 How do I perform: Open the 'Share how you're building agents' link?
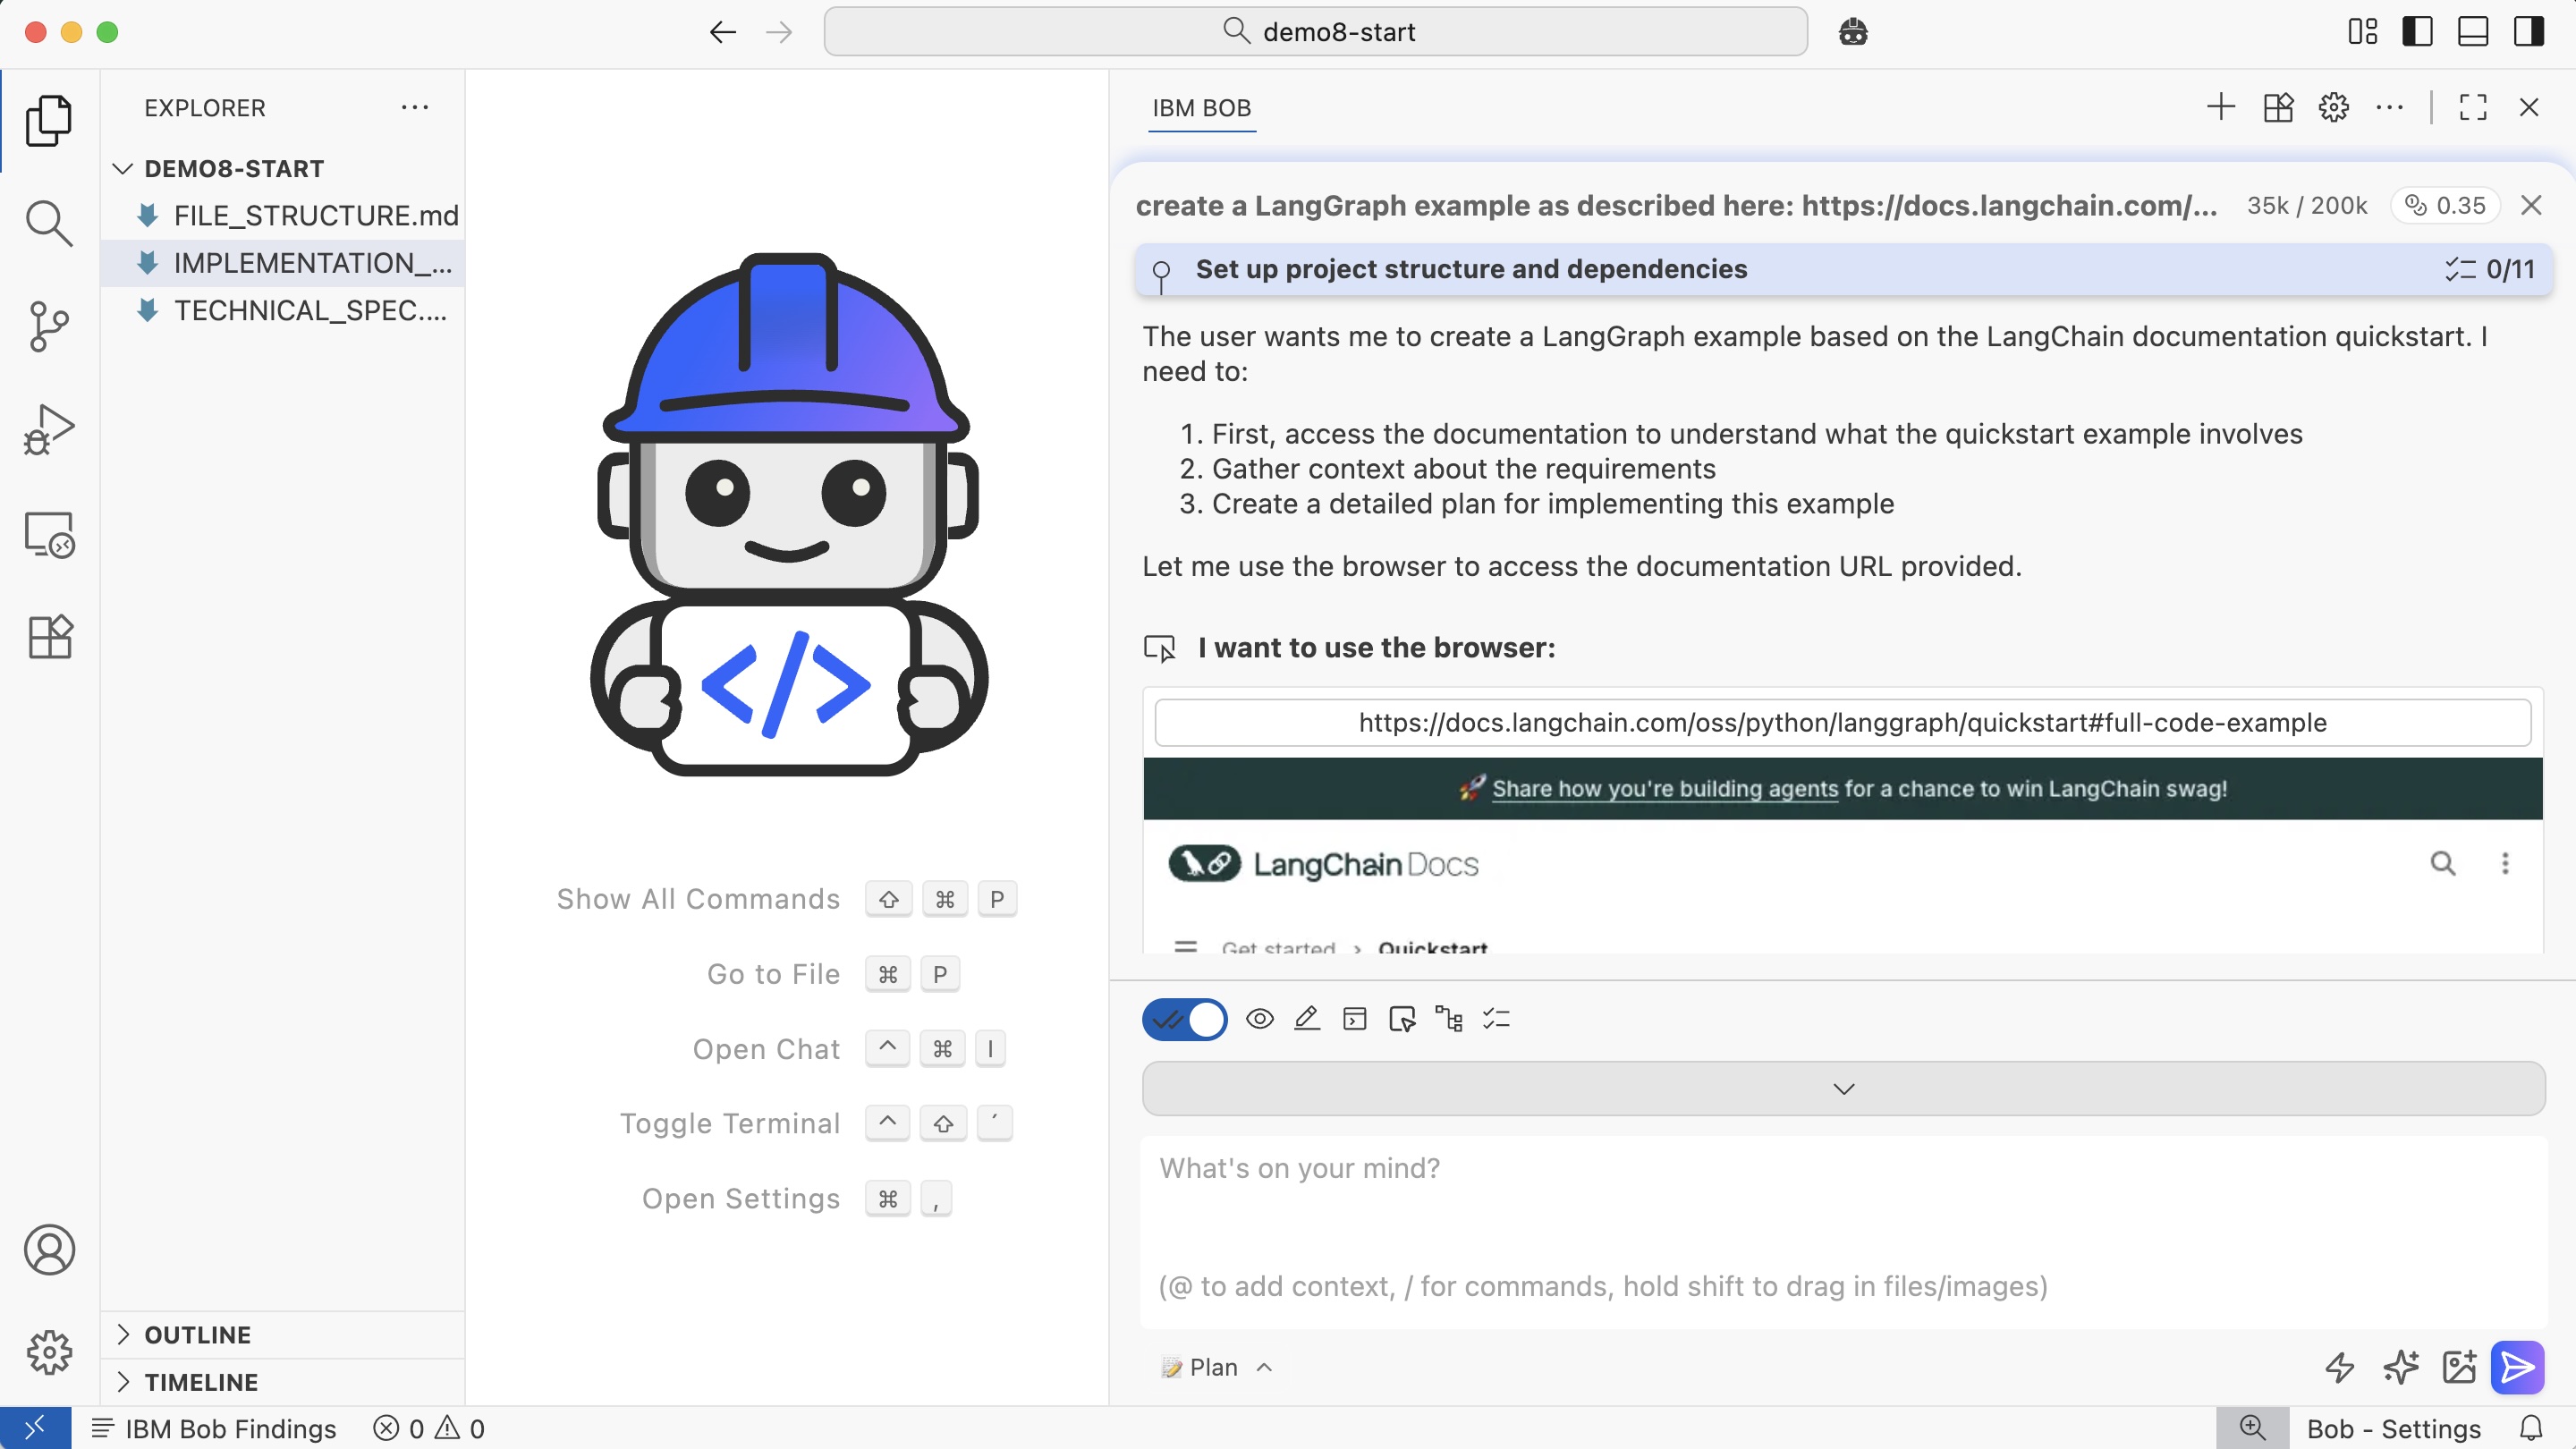pyautogui.click(x=1664, y=789)
